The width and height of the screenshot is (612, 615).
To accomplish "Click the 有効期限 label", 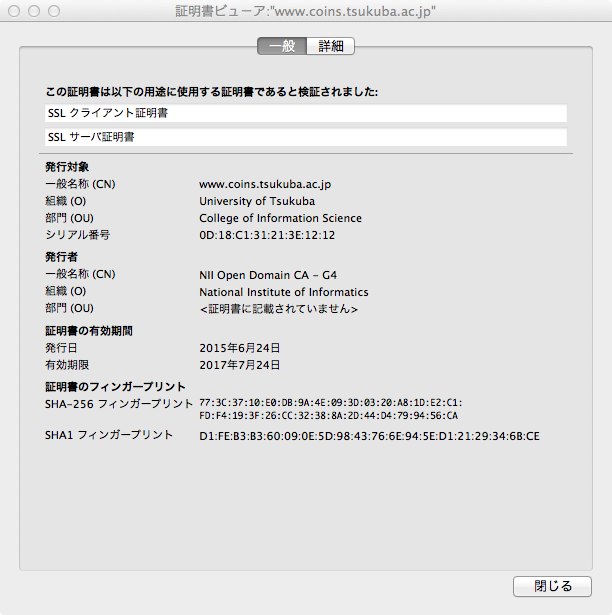I will [x=67, y=365].
